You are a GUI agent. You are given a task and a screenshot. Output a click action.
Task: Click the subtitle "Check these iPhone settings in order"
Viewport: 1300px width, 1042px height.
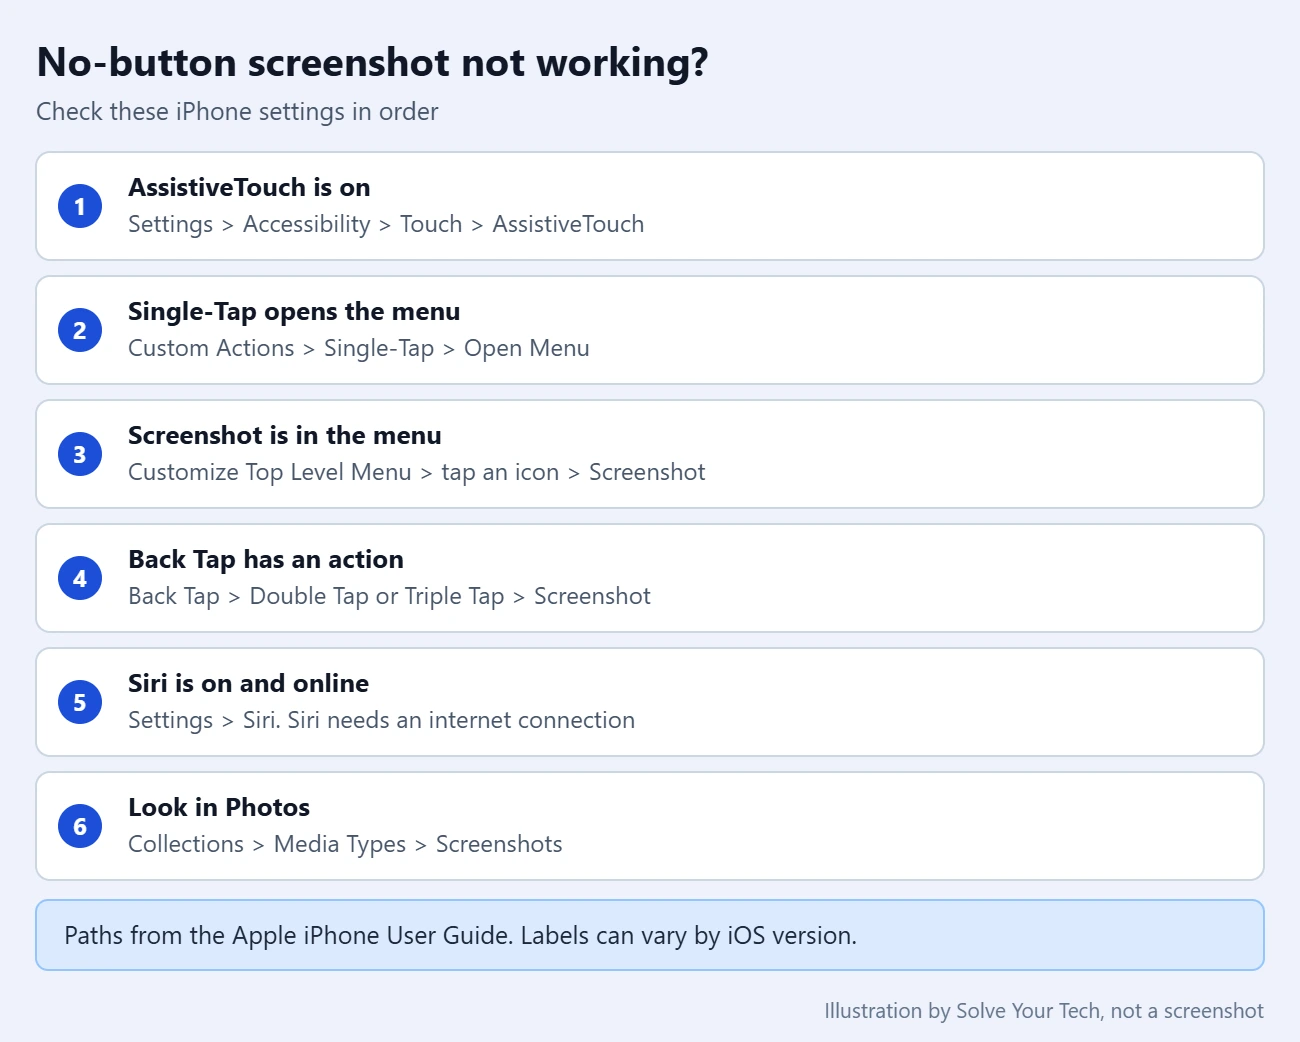237,111
